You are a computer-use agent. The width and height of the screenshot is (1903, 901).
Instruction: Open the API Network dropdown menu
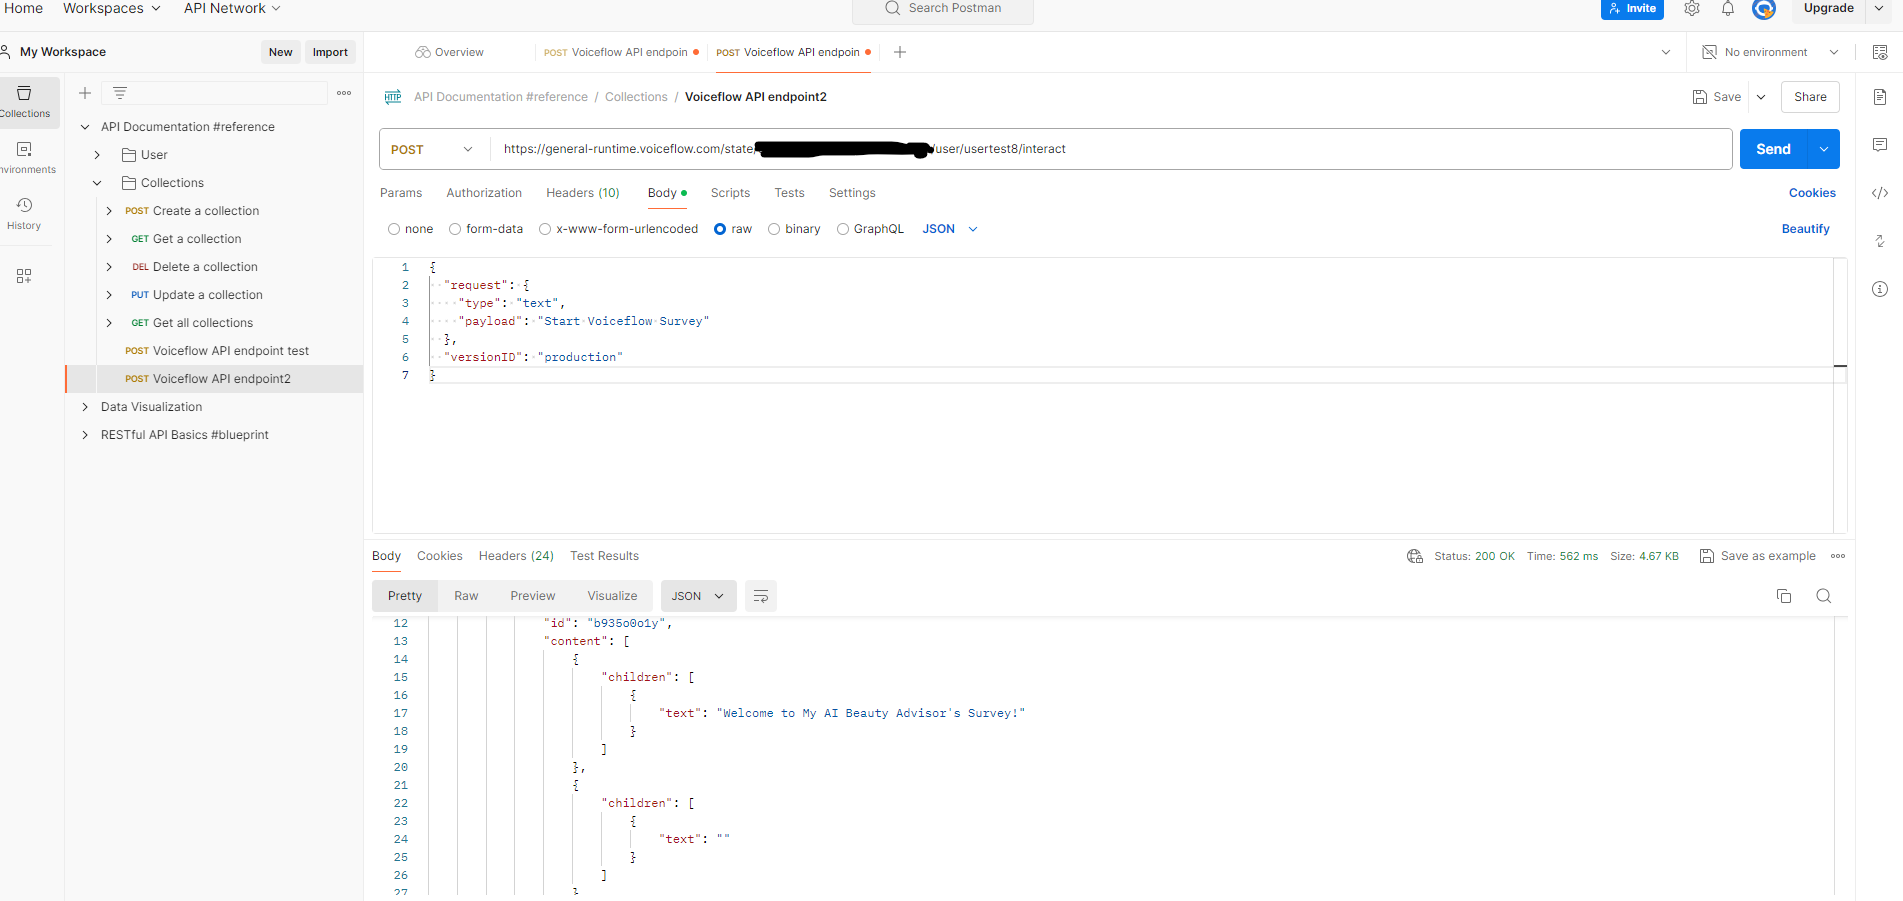click(232, 8)
